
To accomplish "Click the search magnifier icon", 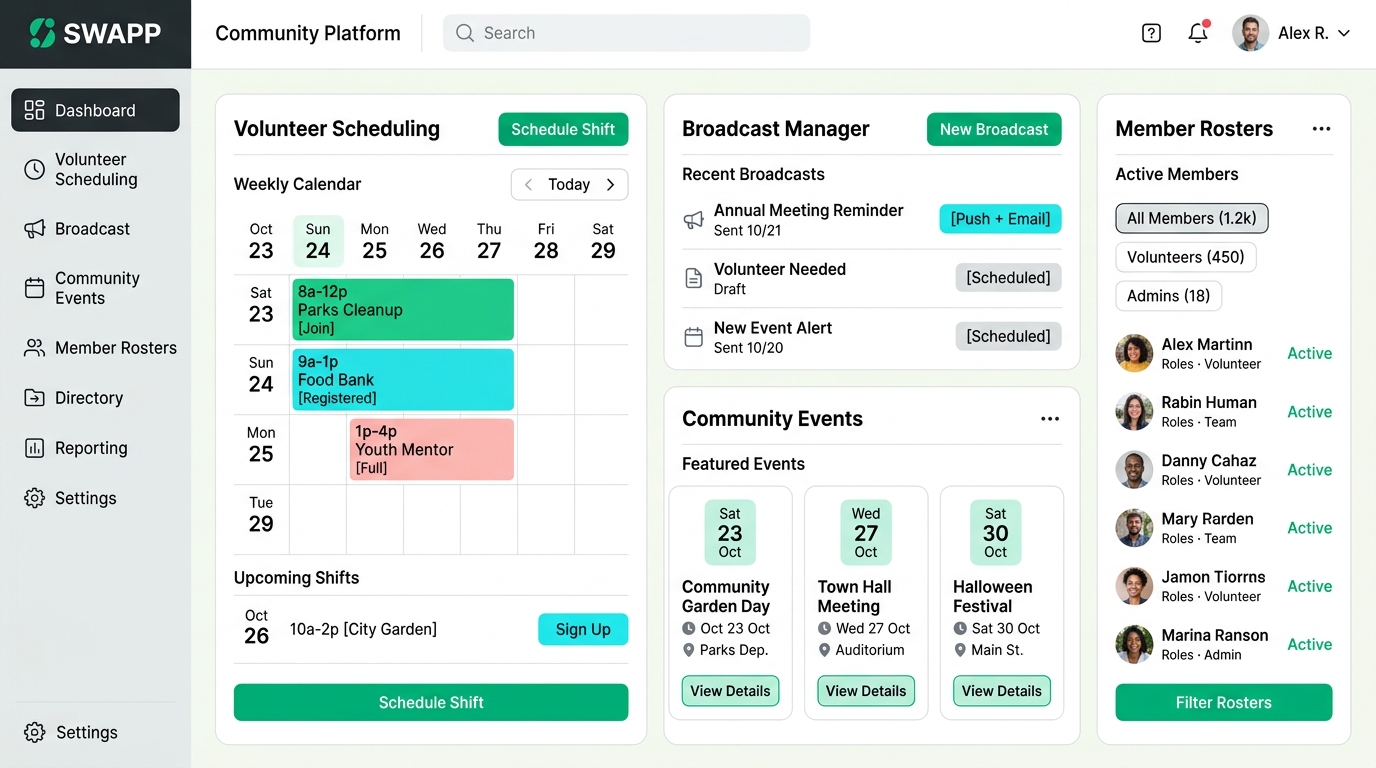I will [x=465, y=33].
